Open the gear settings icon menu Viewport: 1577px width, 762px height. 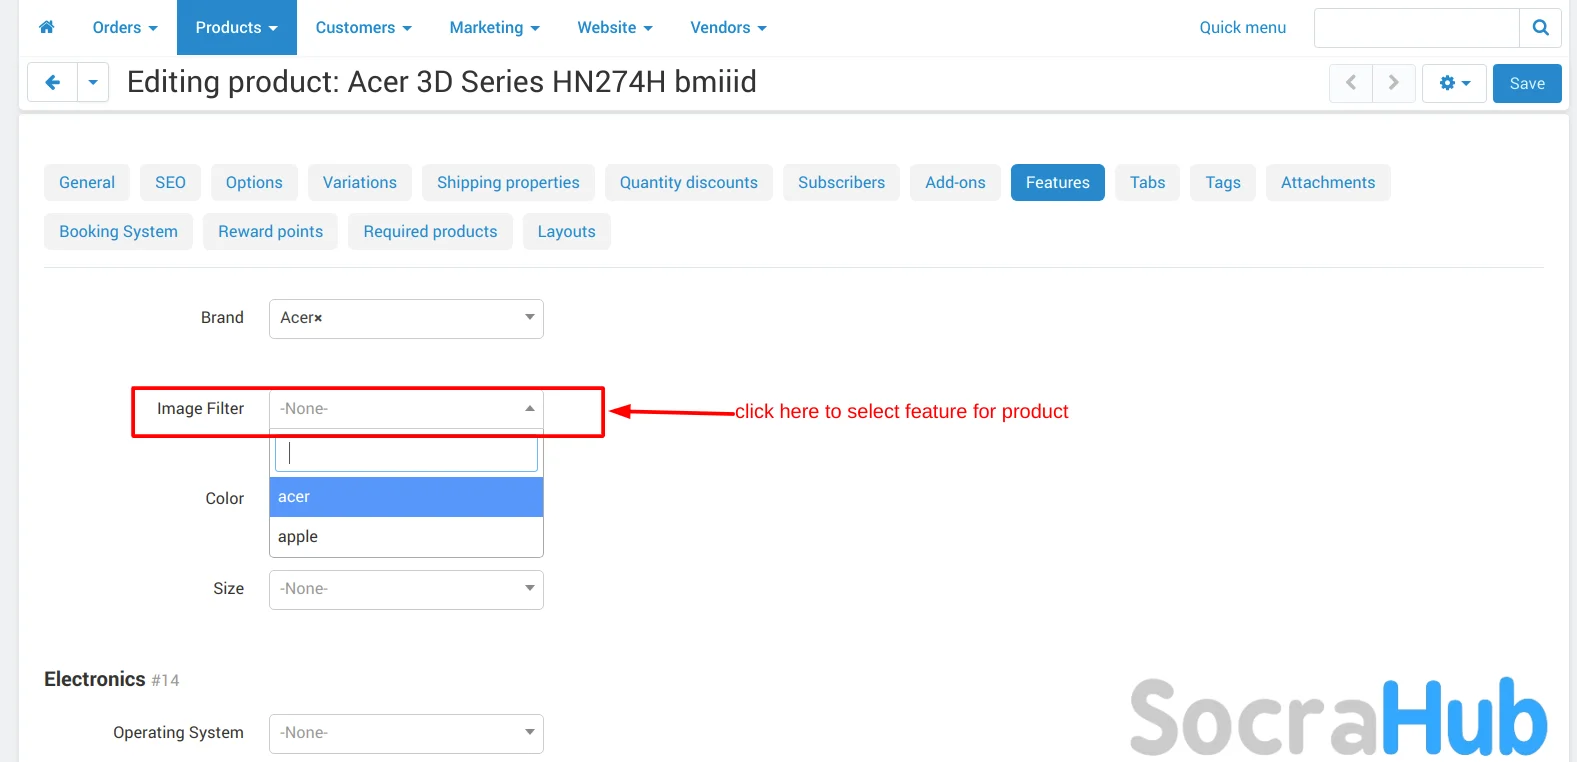point(1454,83)
